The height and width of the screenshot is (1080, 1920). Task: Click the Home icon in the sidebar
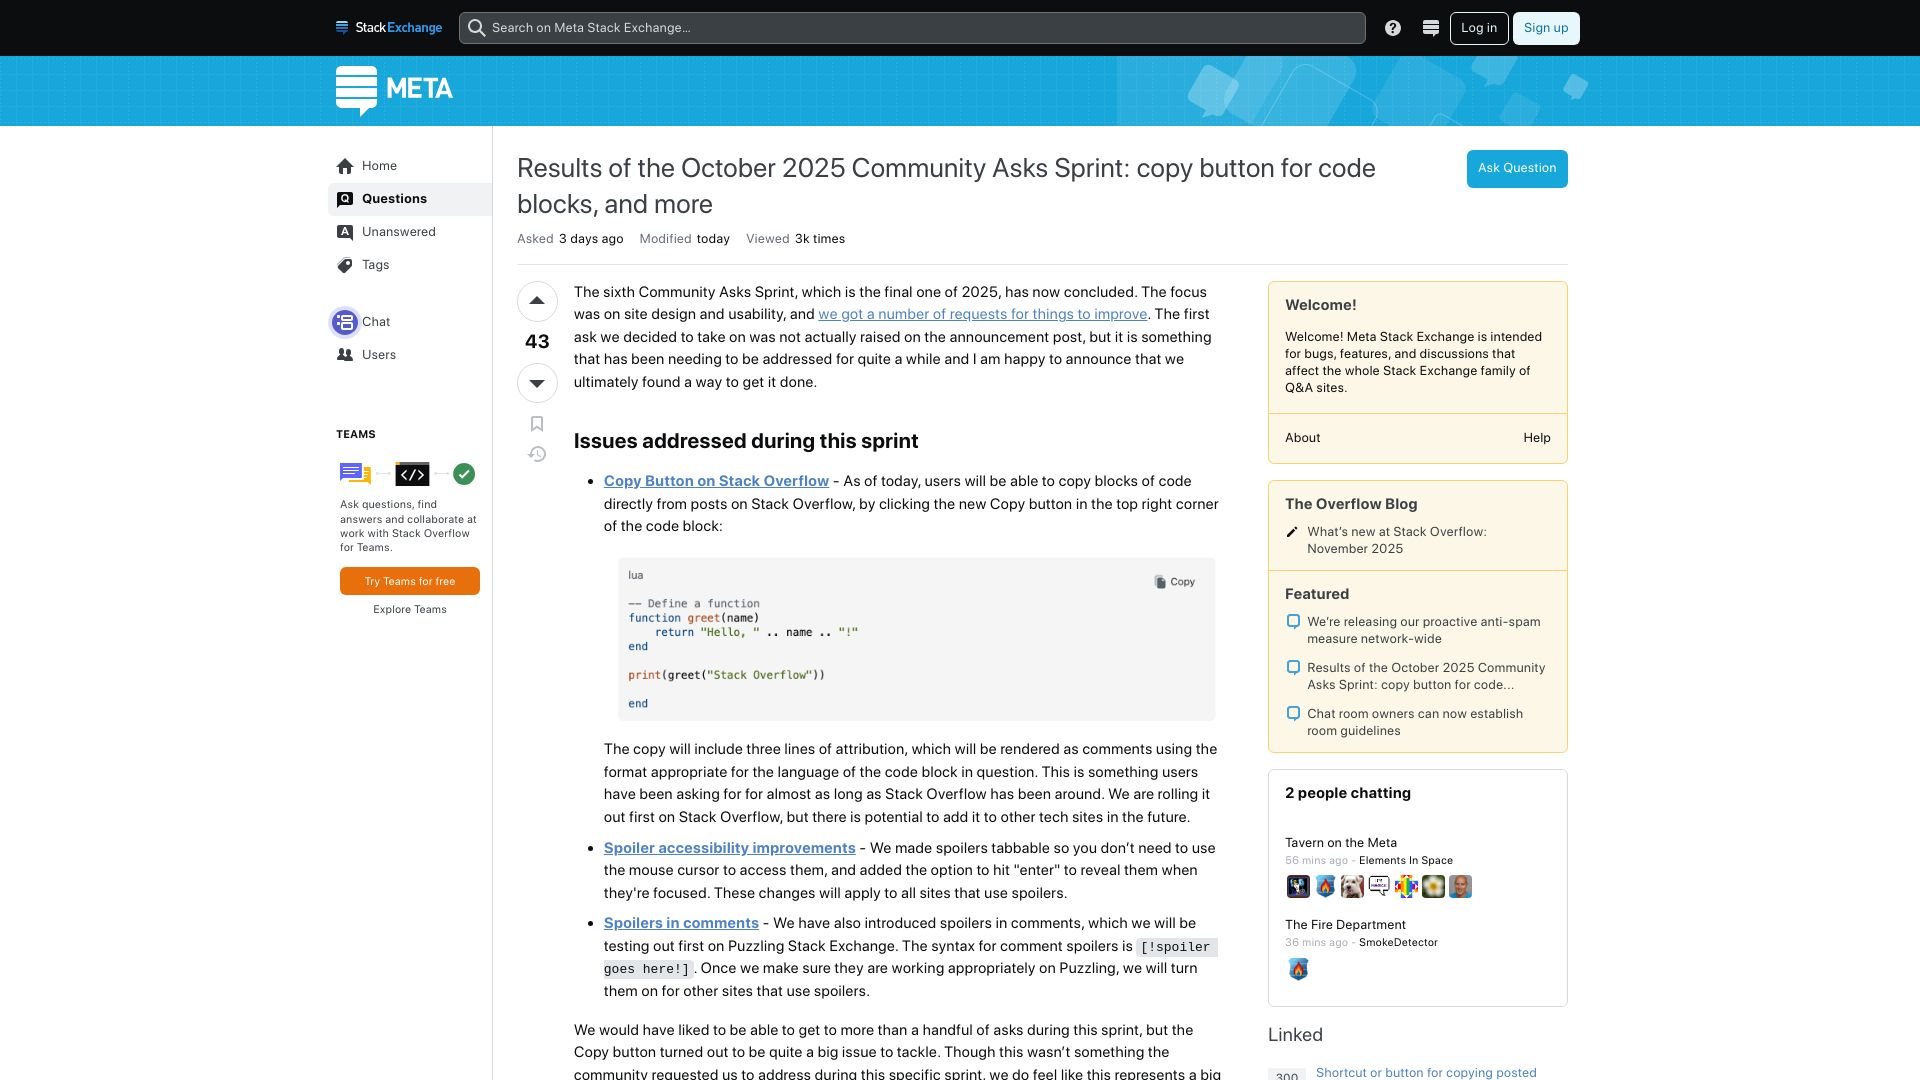(x=345, y=166)
